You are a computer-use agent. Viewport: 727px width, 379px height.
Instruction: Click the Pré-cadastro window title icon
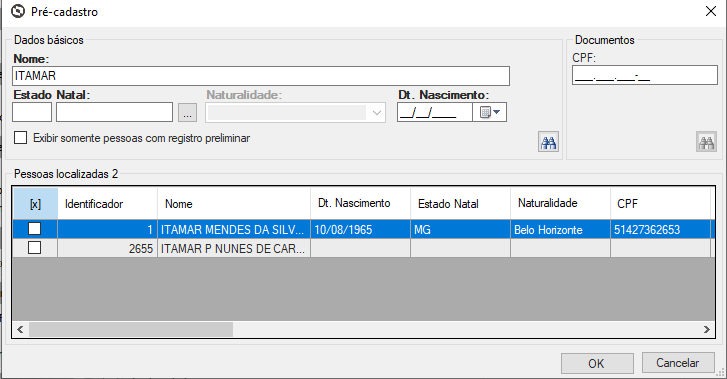(18, 11)
